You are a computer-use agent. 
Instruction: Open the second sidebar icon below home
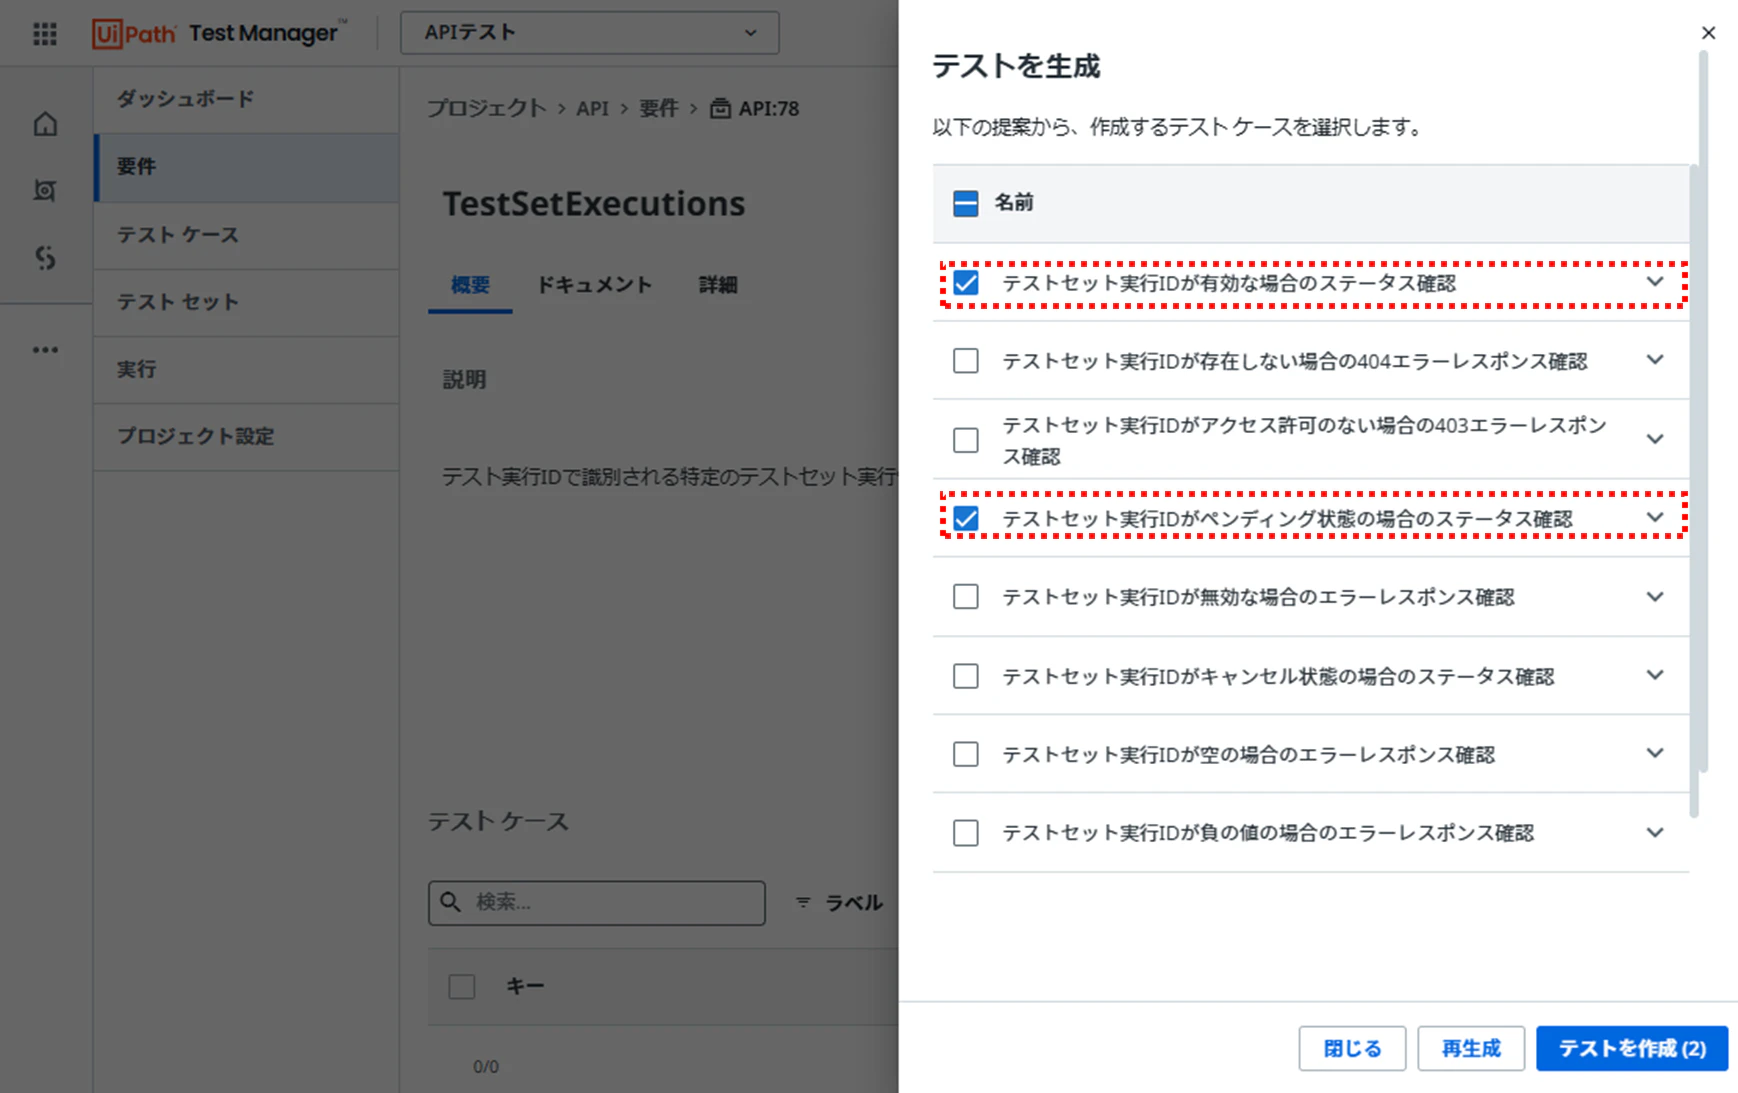coord(45,190)
